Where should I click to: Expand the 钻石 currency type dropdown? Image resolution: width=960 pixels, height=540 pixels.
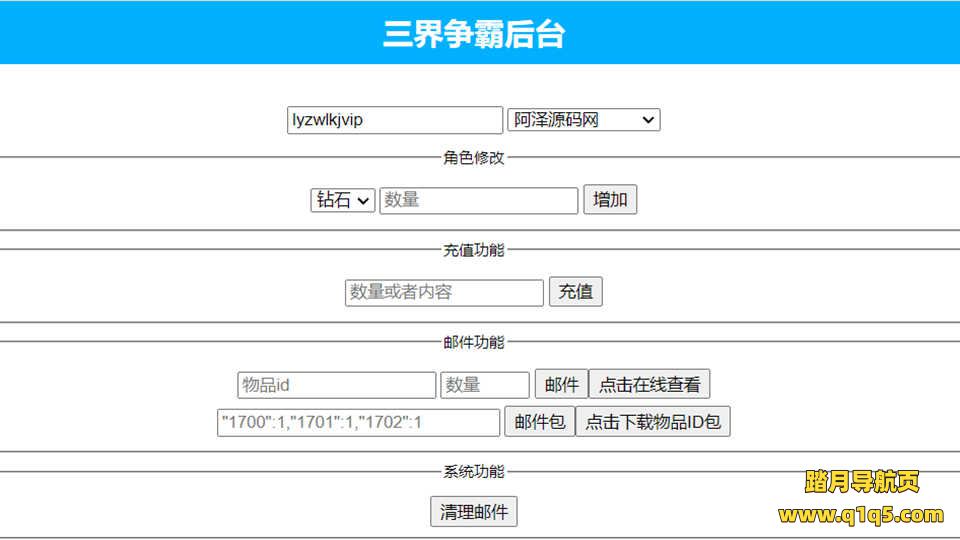click(343, 200)
